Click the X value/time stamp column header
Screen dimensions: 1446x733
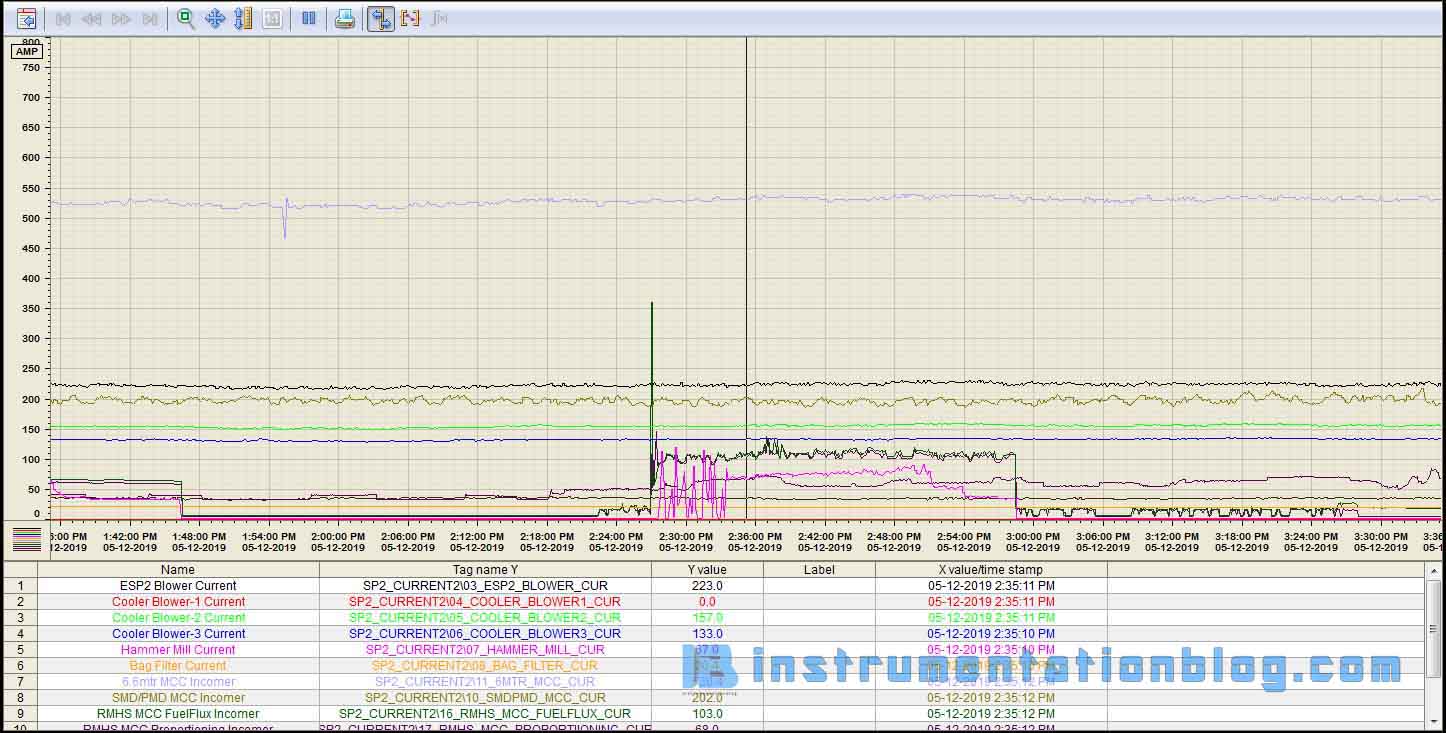pyautogui.click(x=990, y=570)
